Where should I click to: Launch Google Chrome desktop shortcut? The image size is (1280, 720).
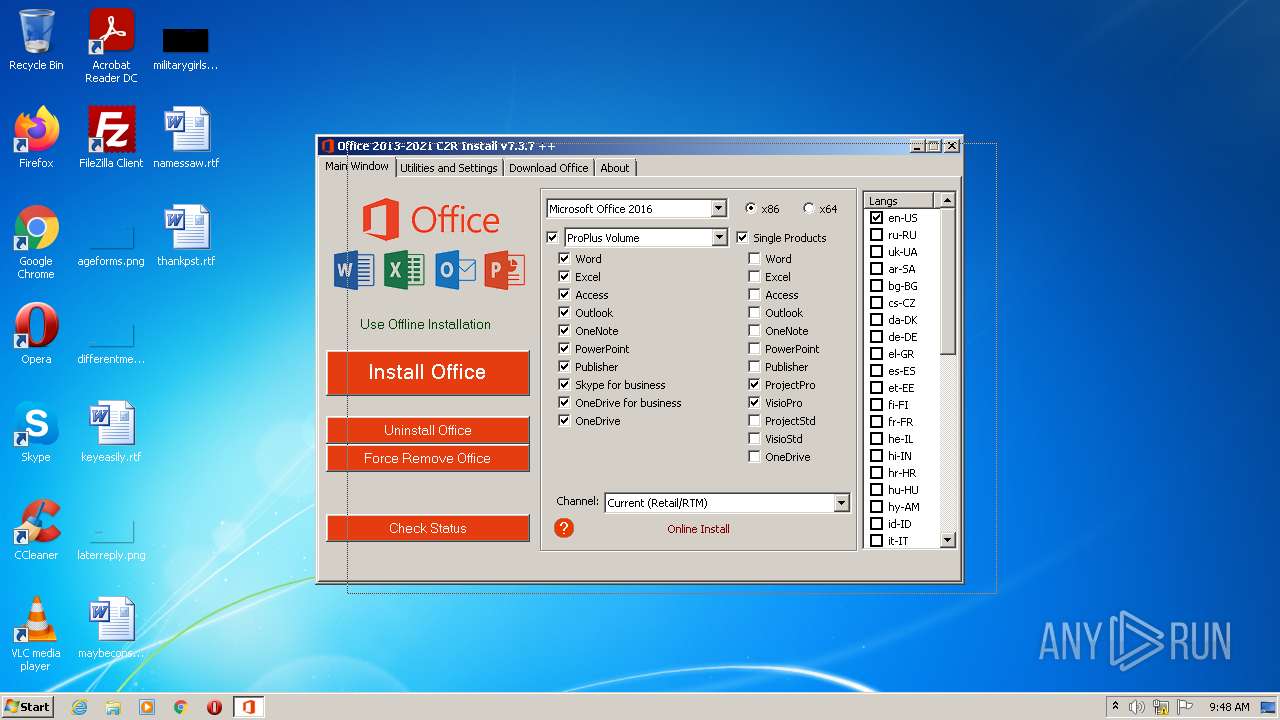[36, 242]
